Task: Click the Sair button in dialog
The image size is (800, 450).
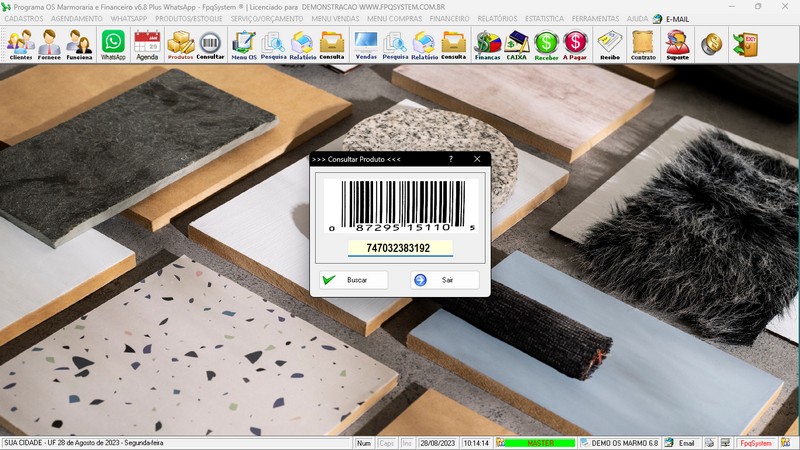Action: tap(445, 280)
